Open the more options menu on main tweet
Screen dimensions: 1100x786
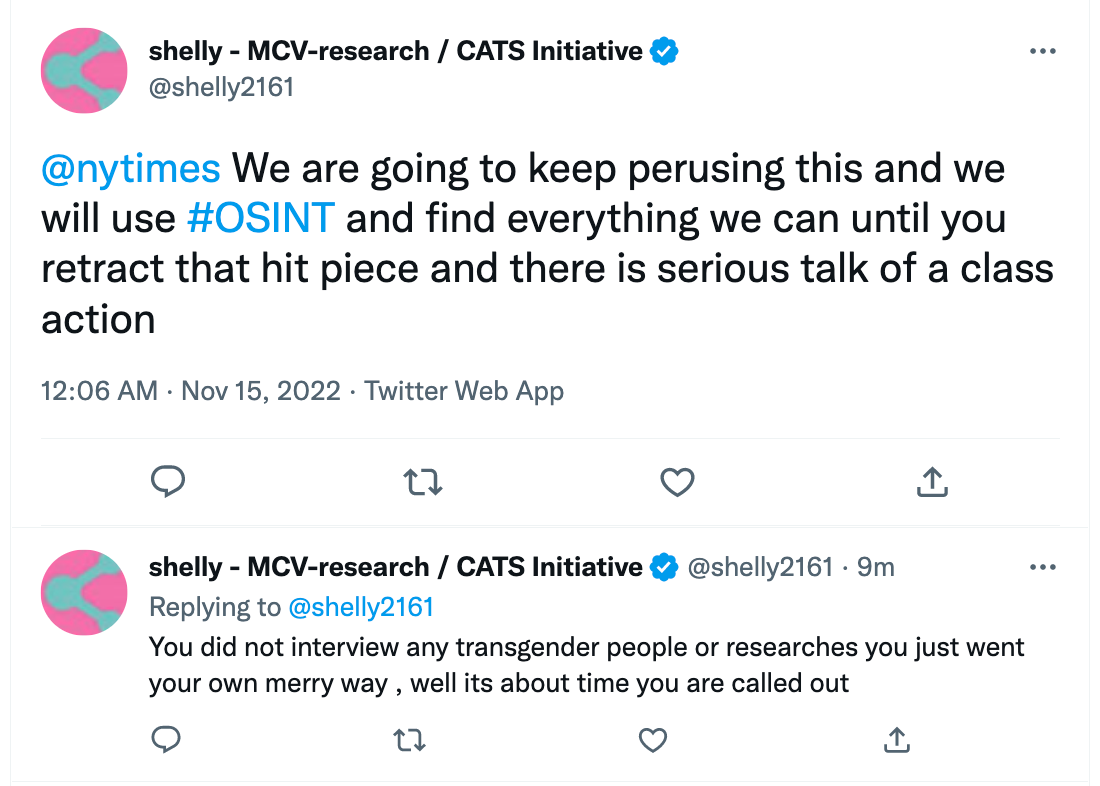(x=1042, y=51)
